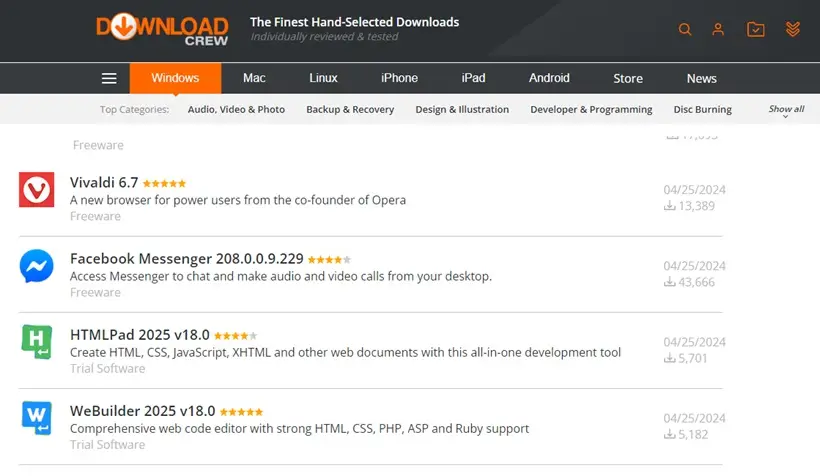Open the user account icon

[x=718, y=29]
